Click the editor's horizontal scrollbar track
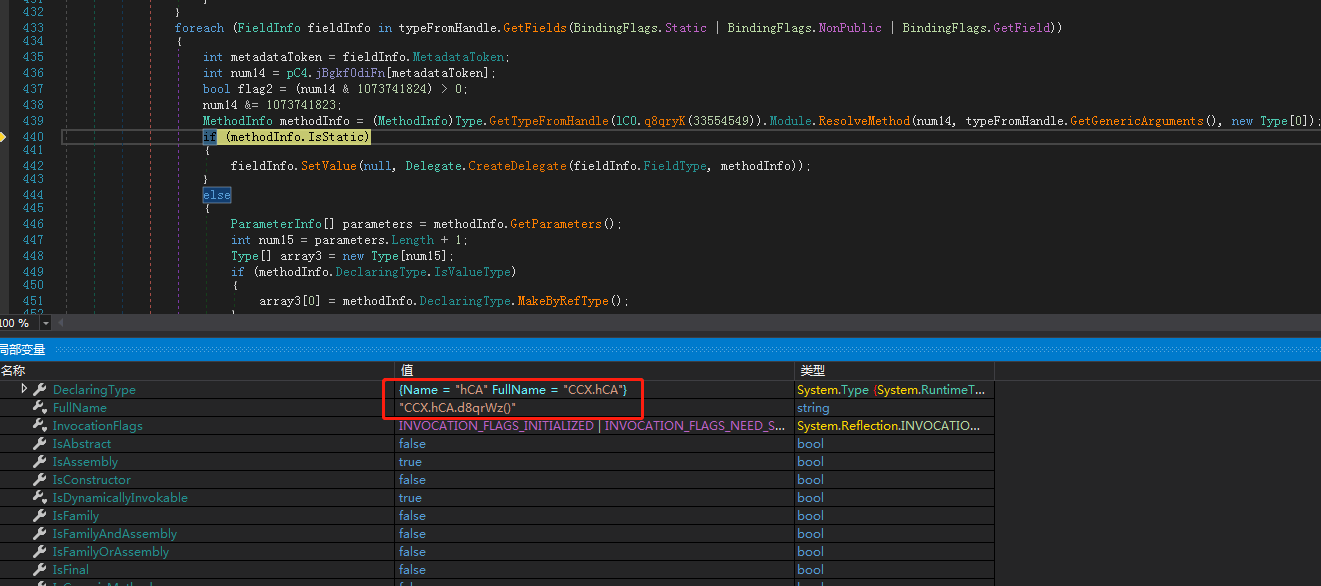 coord(690,323)
